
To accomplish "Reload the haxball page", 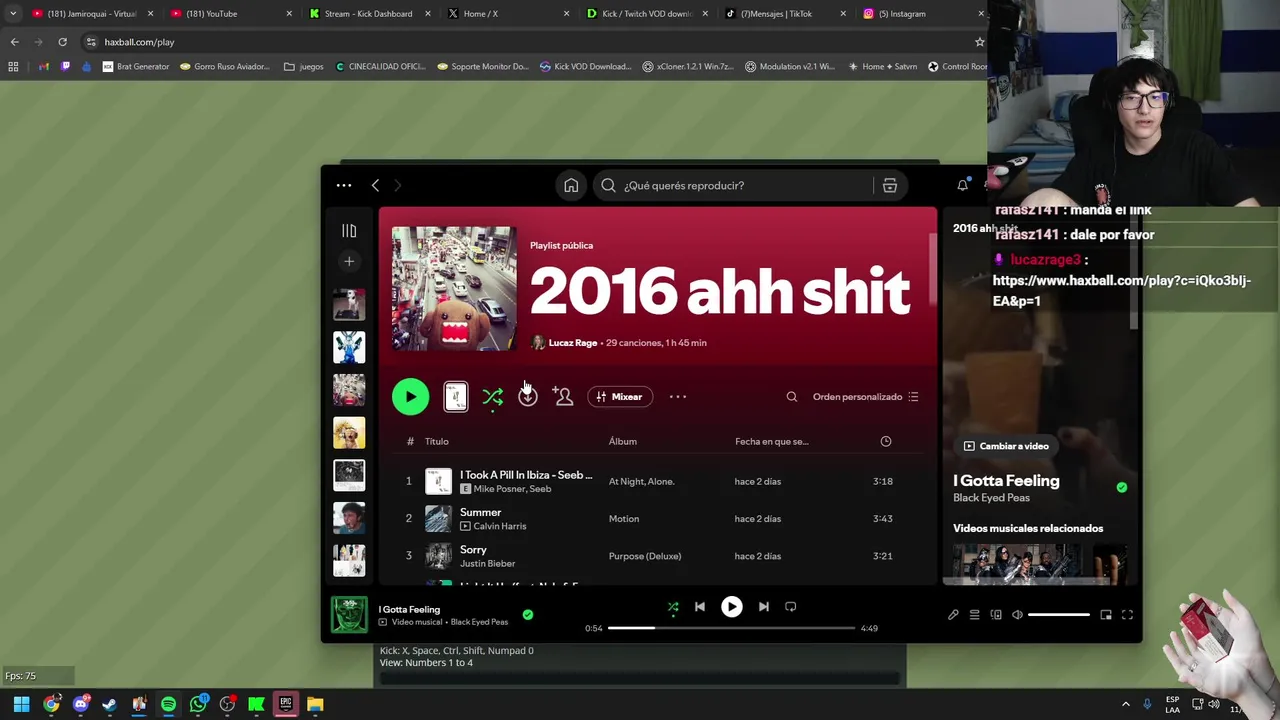I will [62, 42].
